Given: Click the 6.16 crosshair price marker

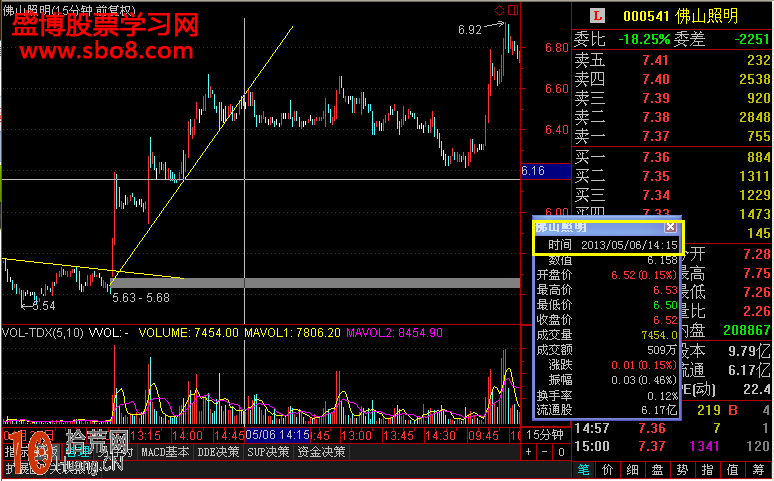Looking at the screenshot, I should [x=545, y=171].
